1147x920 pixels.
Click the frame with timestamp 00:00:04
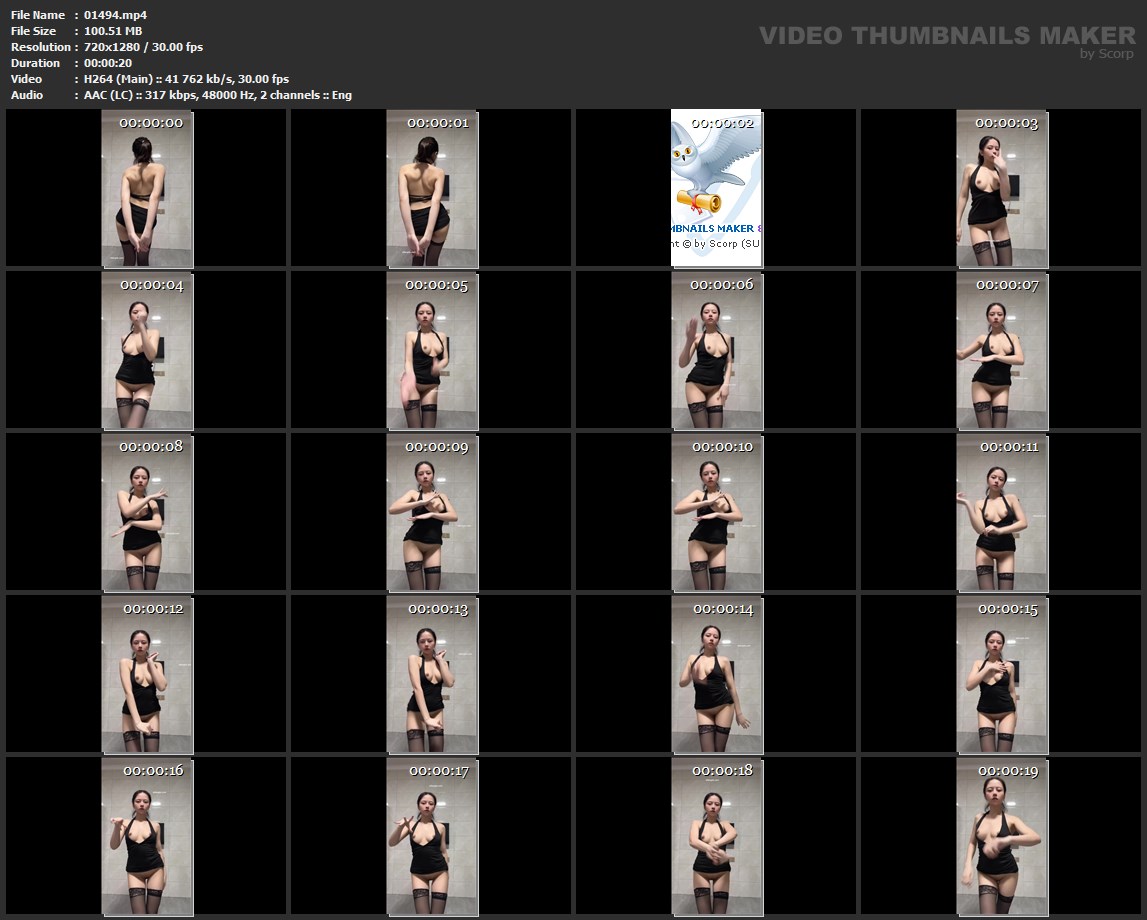coord(147,351)
